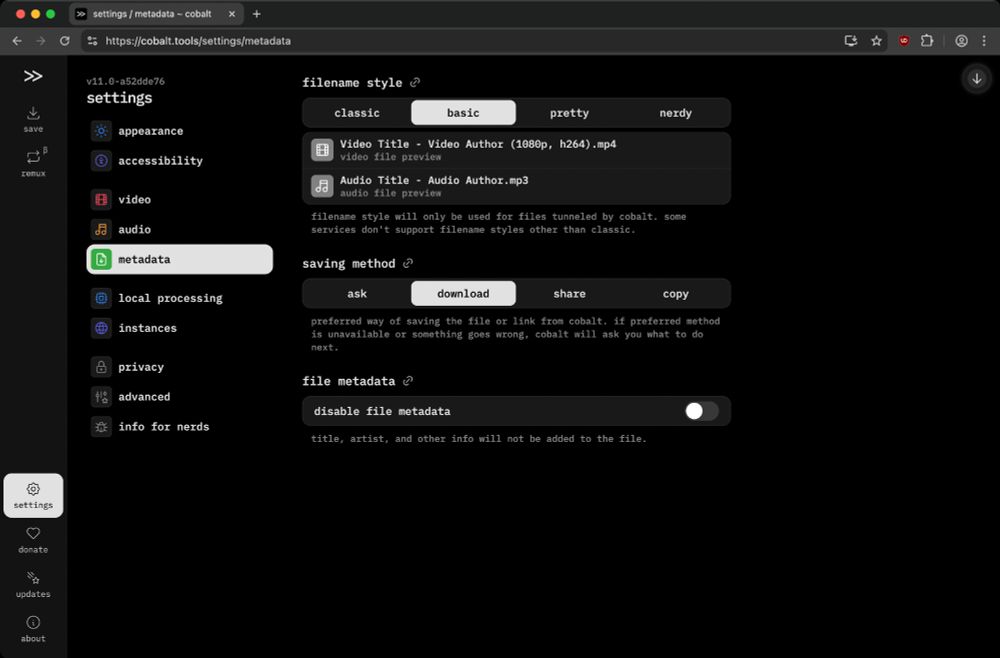Set saving method to copy
1000x658 pixels.
(675, 294)
